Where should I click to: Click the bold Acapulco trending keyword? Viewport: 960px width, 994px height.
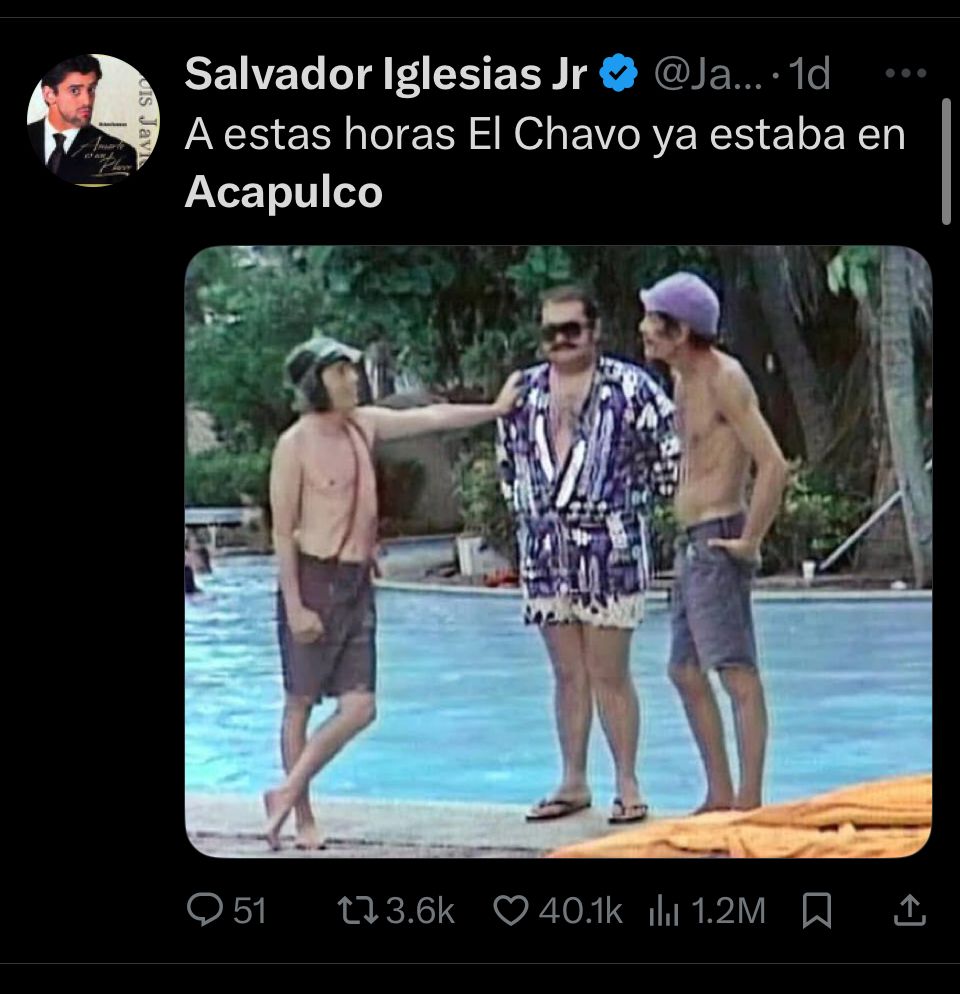click(283, 191)
